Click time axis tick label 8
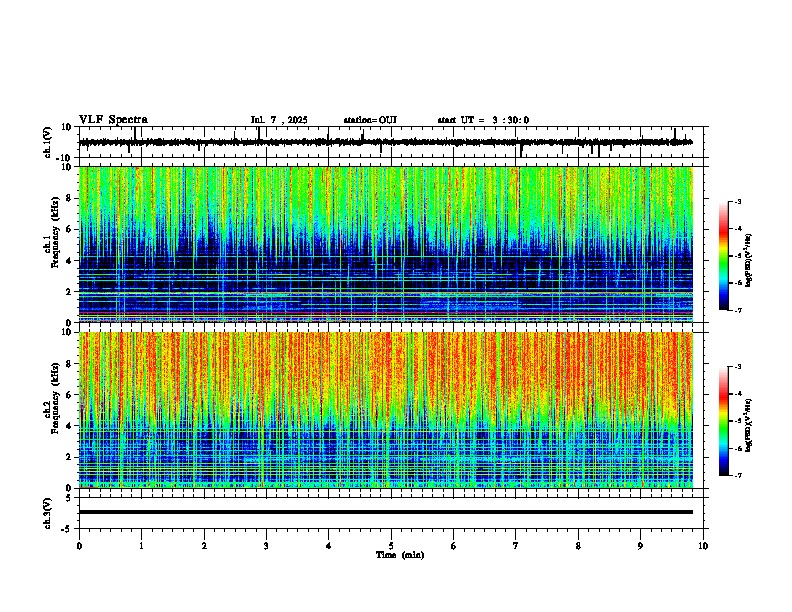792x612 pixels. tap(578, 546)
